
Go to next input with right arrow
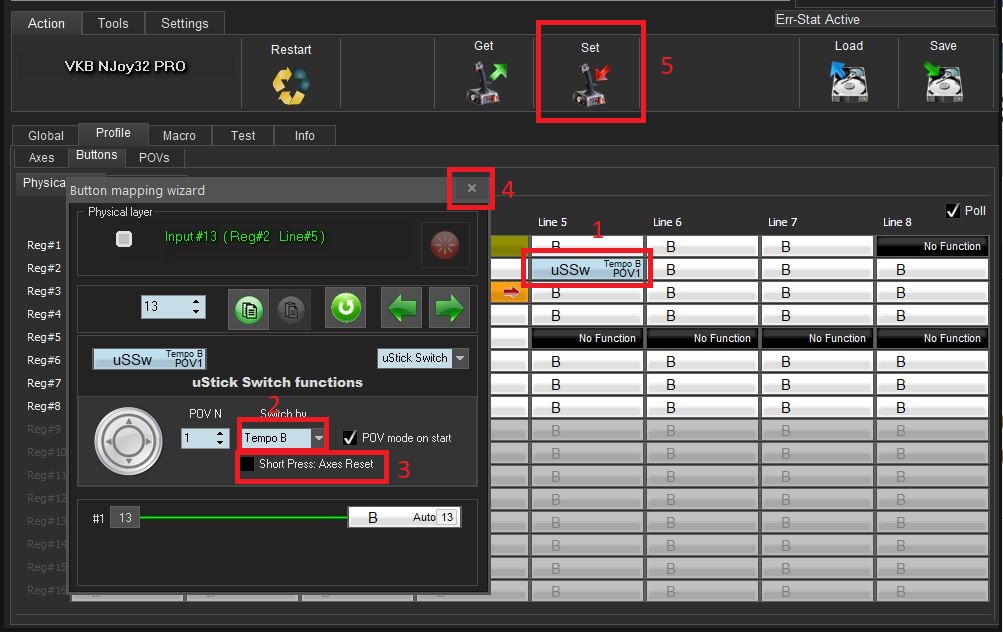point(449,308)
